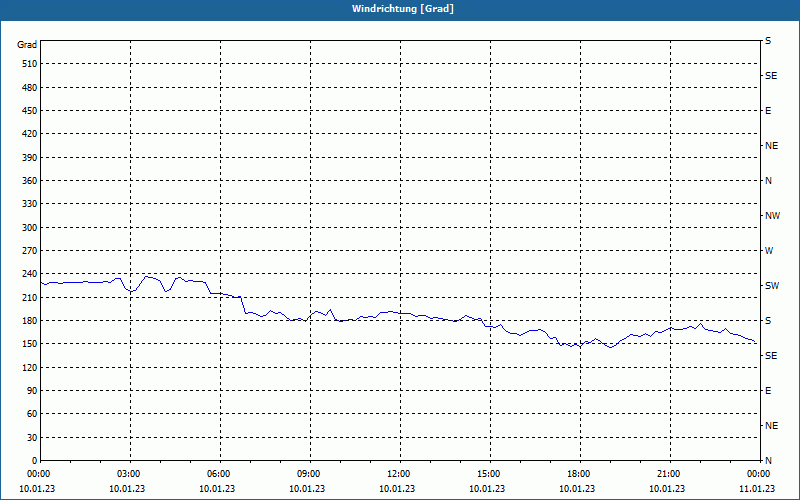Select the 12:00 time label

click(x=399, y=474)
